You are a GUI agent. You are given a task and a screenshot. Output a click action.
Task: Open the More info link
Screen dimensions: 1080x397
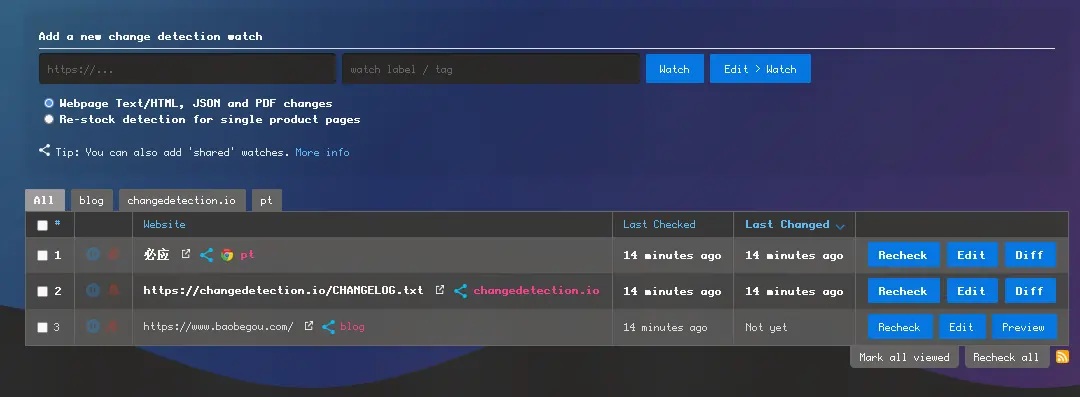coord(322,152)
